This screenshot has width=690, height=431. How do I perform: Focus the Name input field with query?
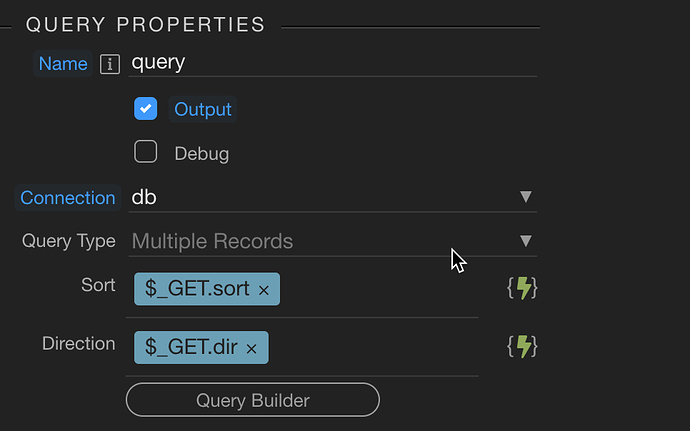coord(332,63)
